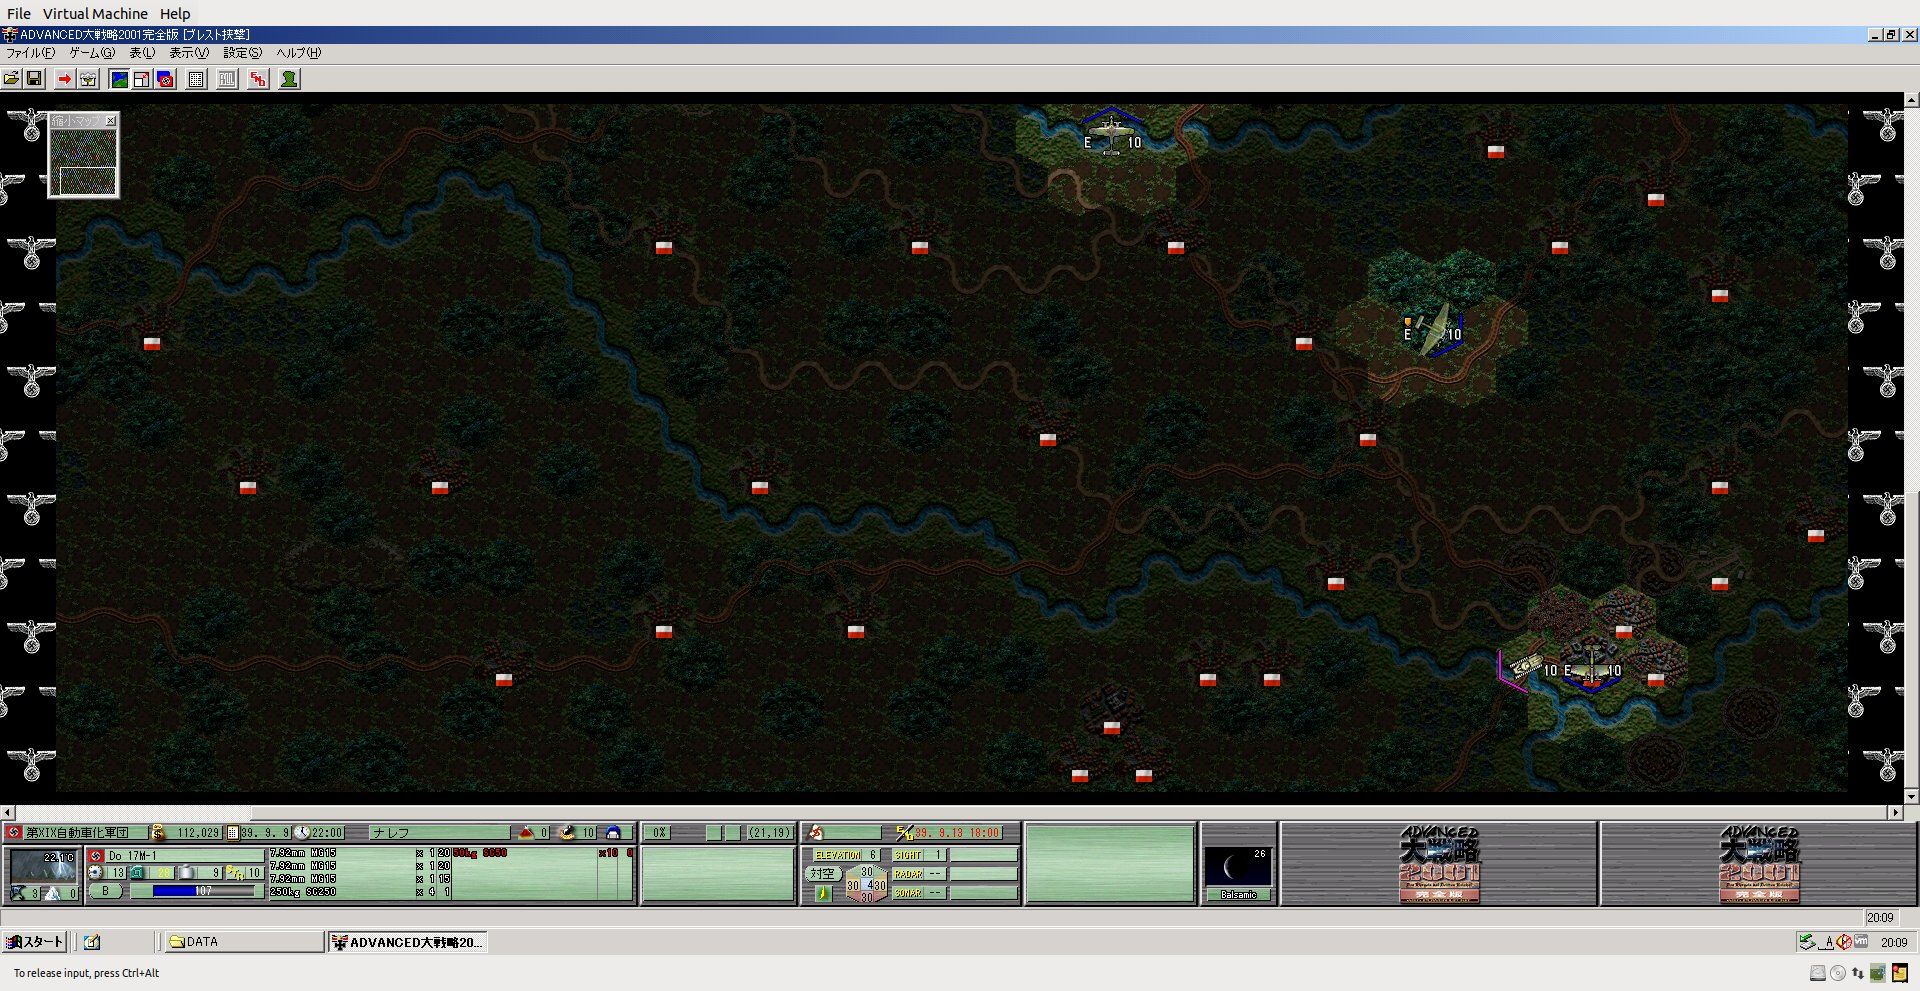This screenshot has height=991, width=1920.
Task: Click the ALL toolbar icon
Action: (x=228, y=79)
